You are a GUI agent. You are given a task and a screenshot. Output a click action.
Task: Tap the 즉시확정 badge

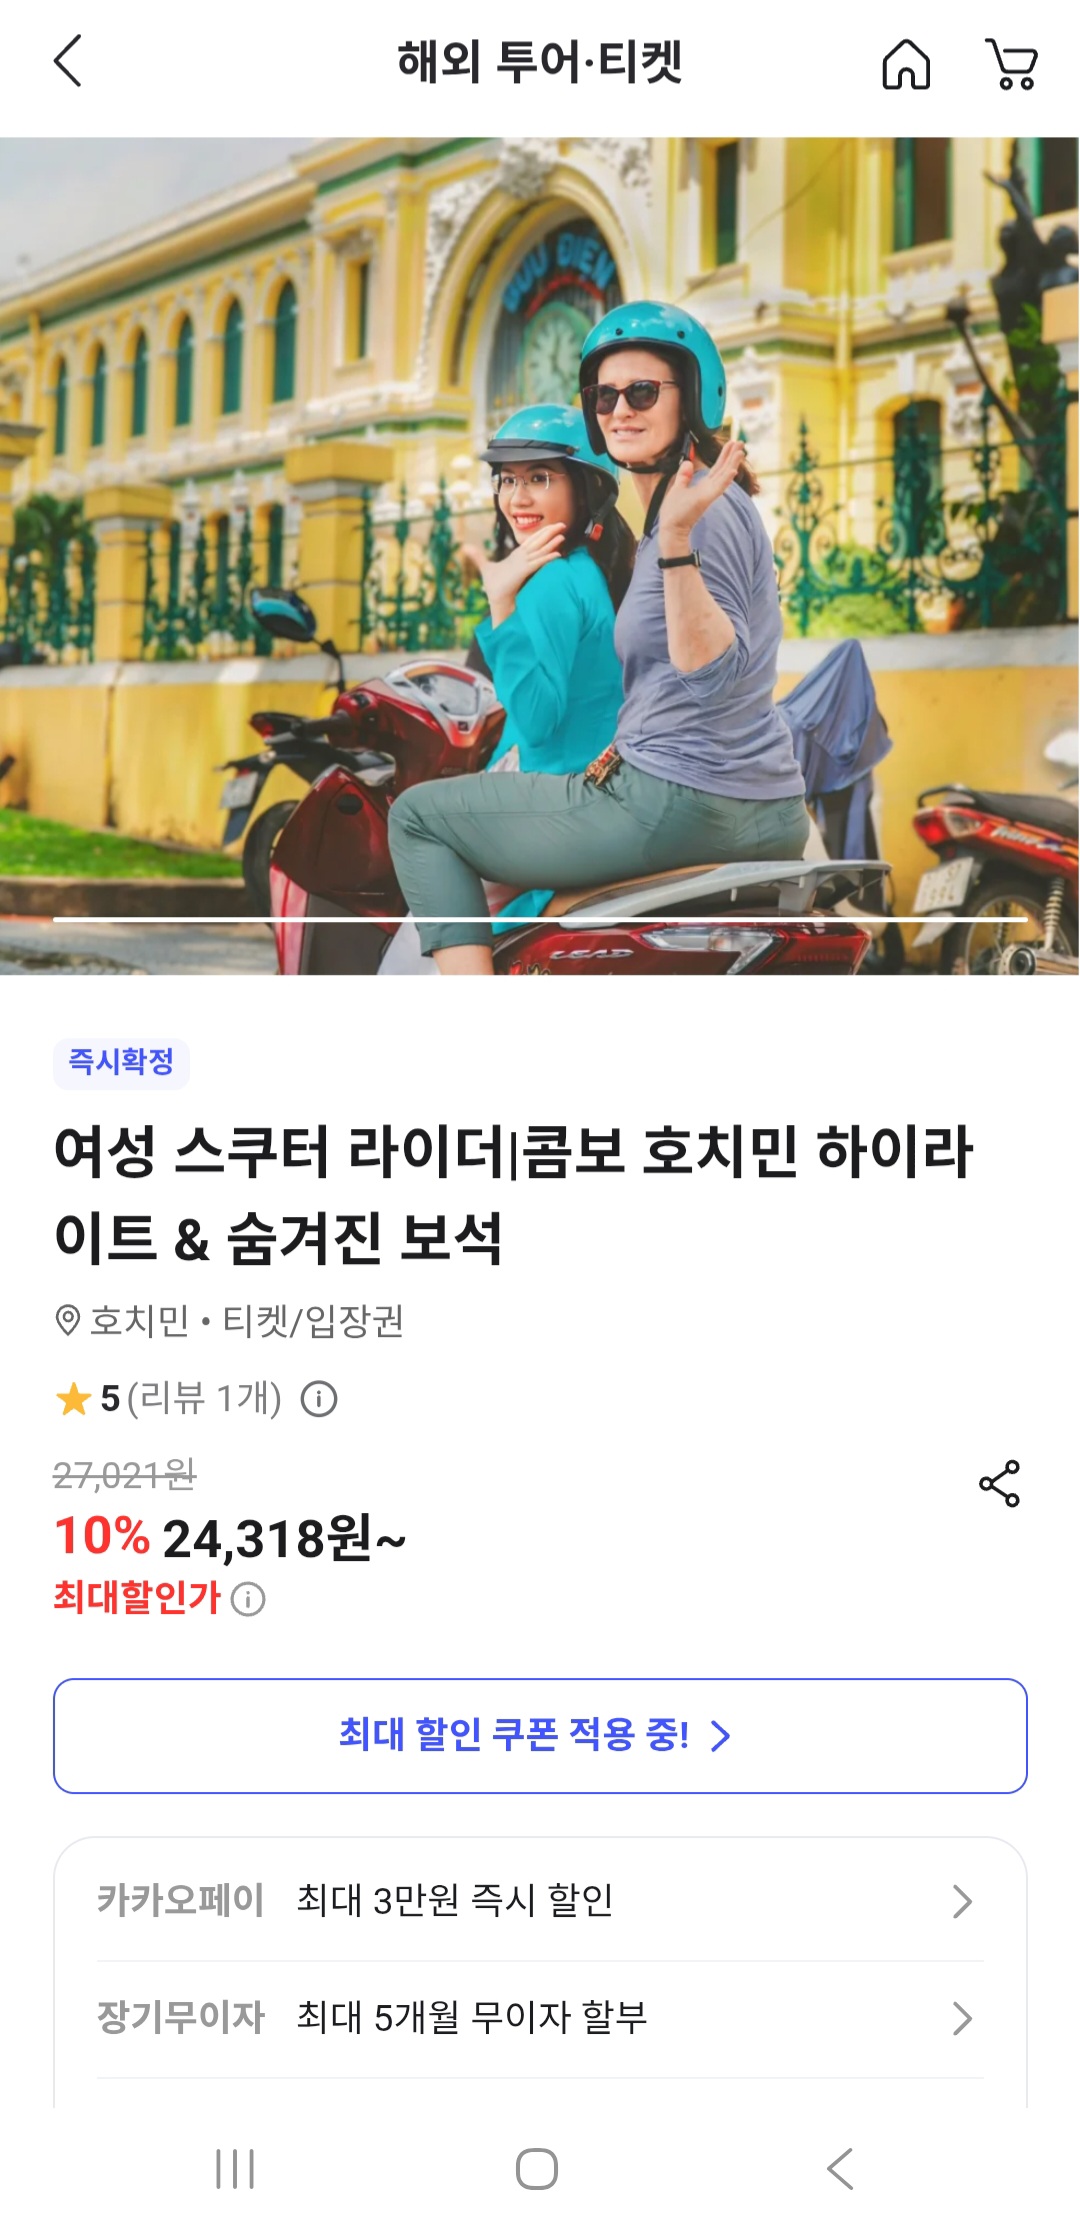click(x=121, y=1062)
